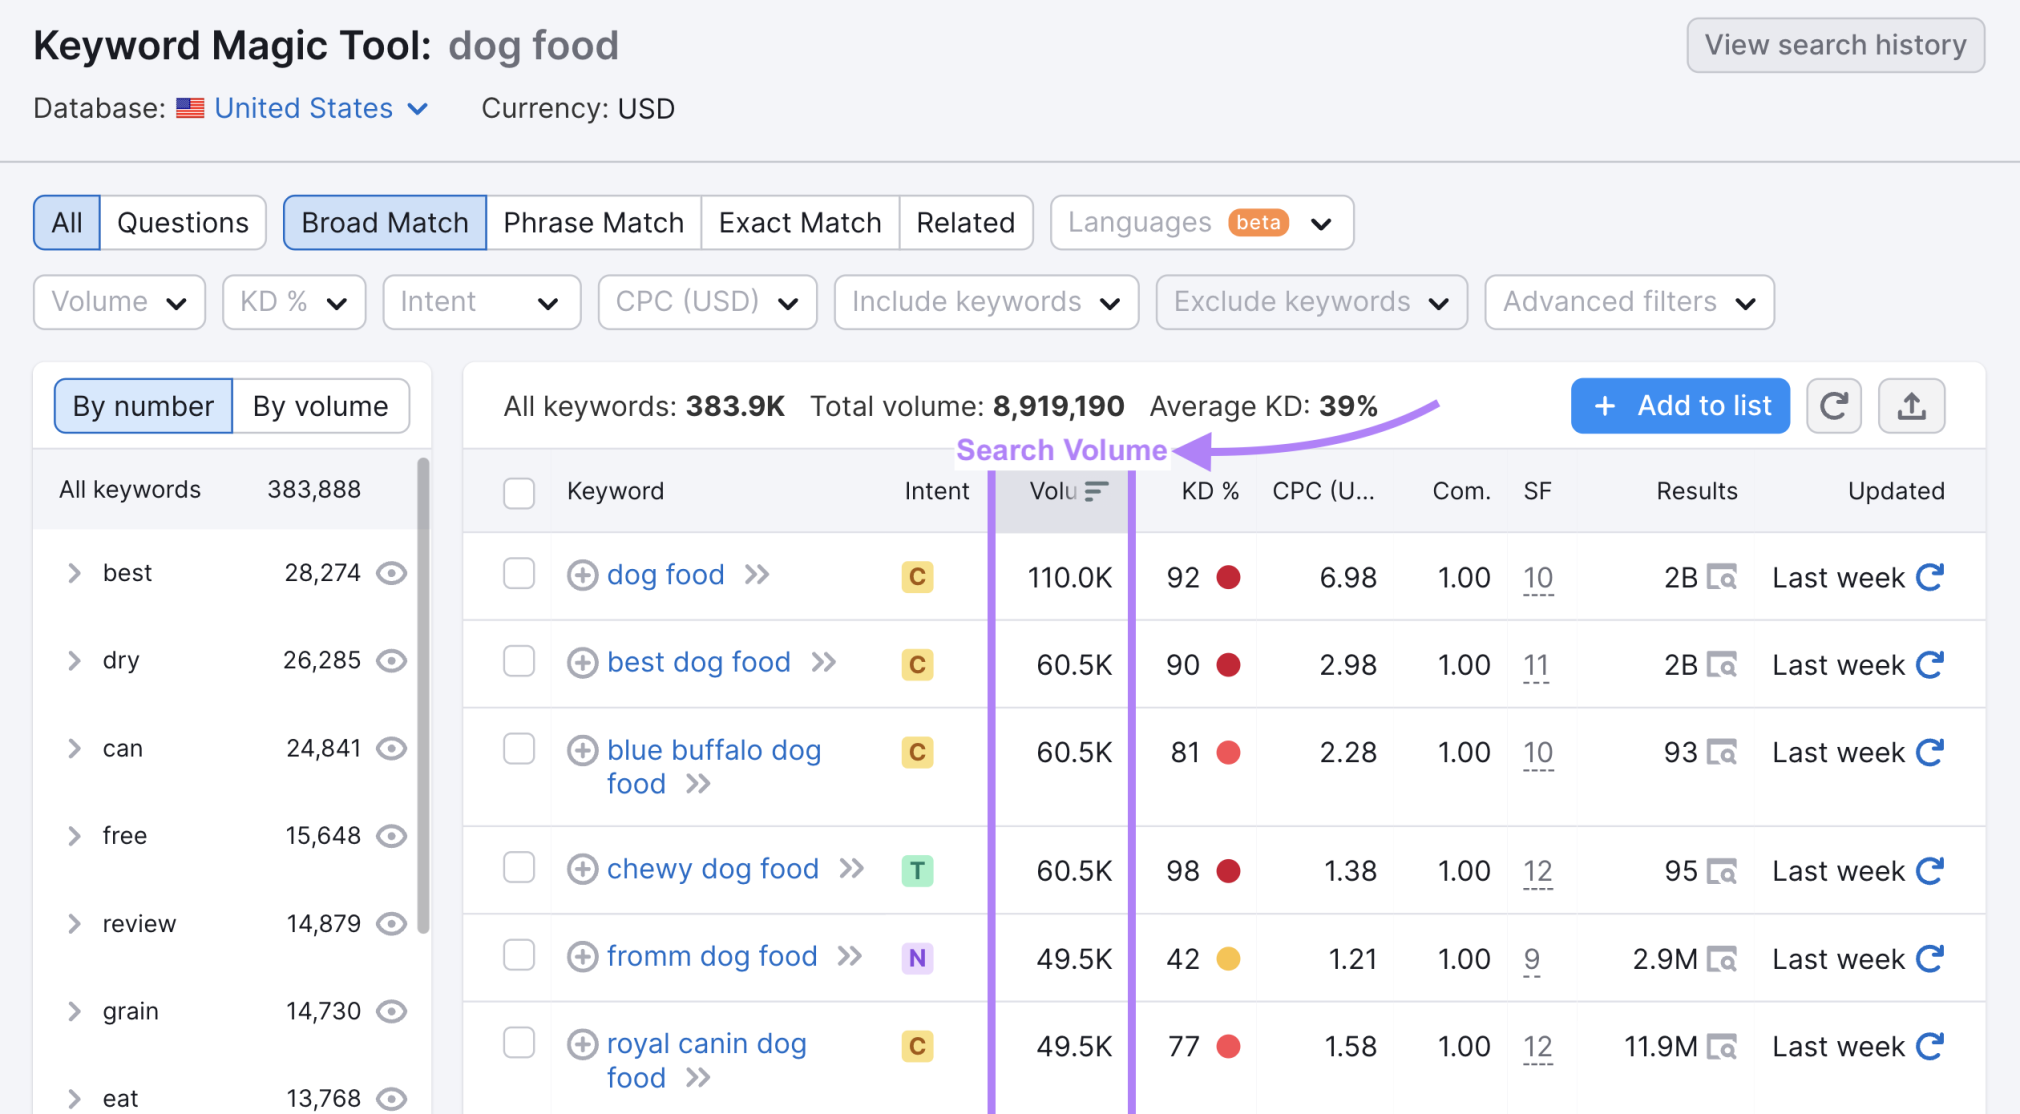Viewport: 2020px width, 1114px height.
Task: Click the export/upload icon top right
Action: coord(1913,405)
